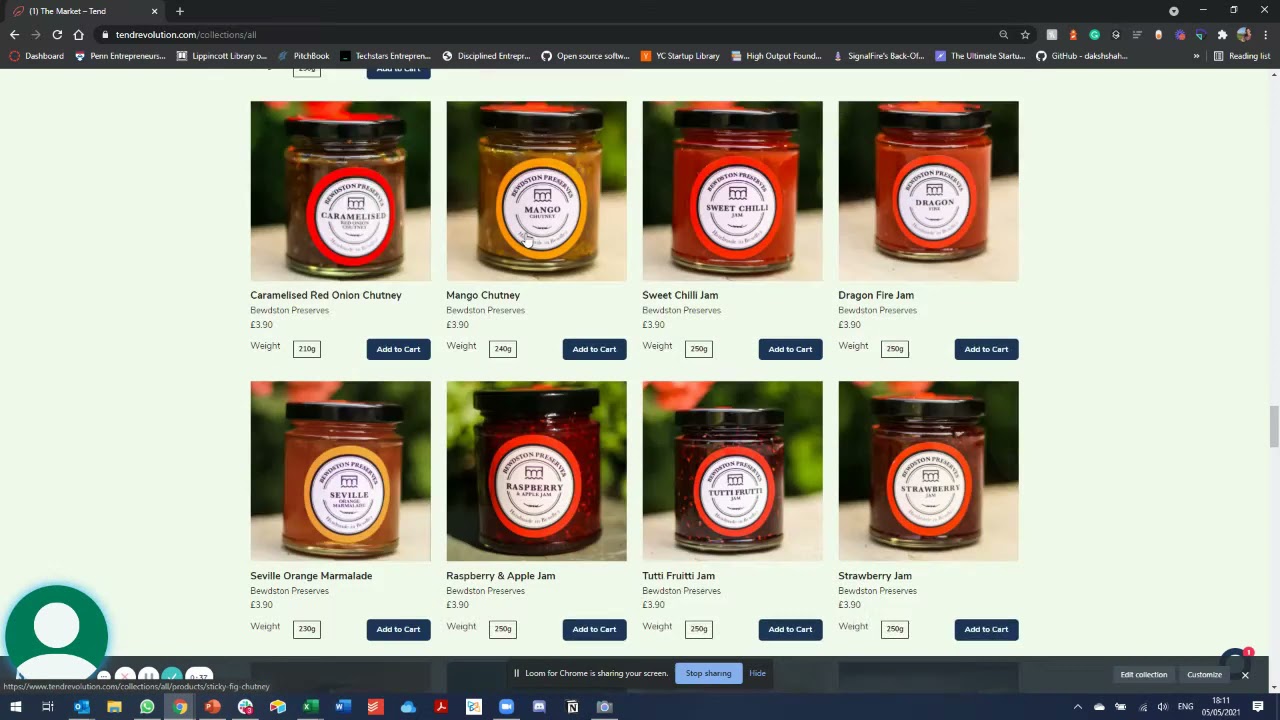This screenshot has height=720, width=1280.
Task: Reload the page with the refresh icon
Action: pyautogui.click(x=57, y=34)
